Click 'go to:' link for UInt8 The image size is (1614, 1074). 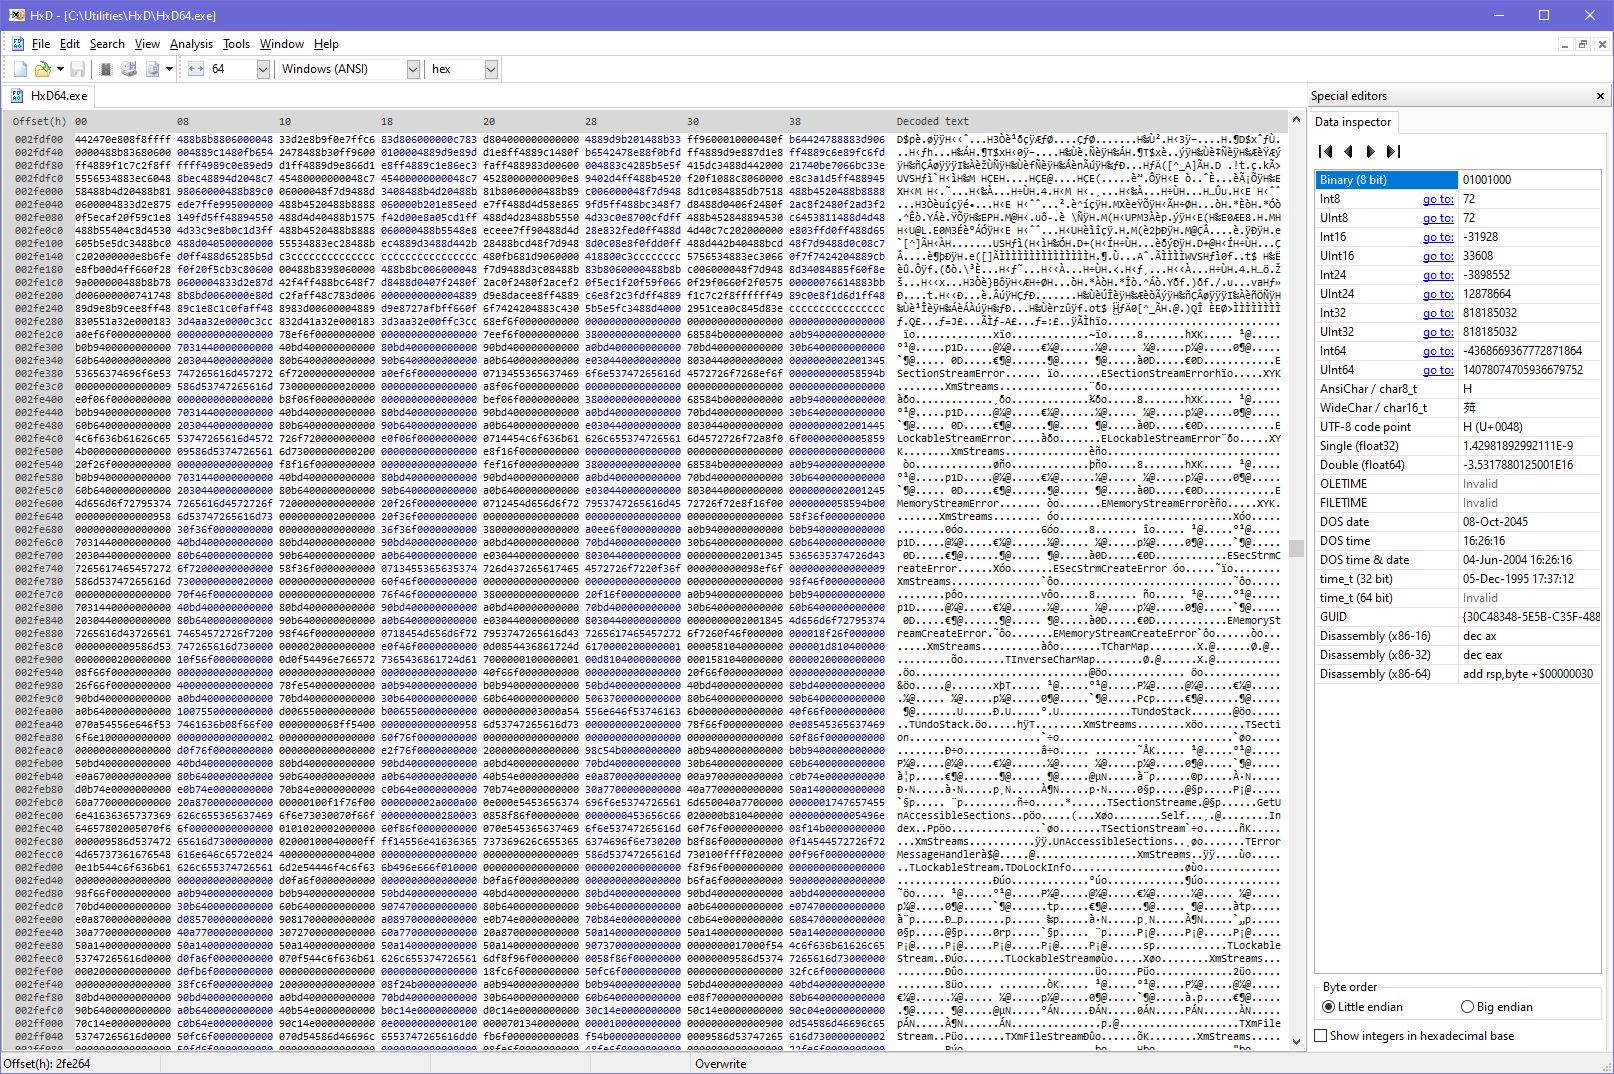(1438, 218)
